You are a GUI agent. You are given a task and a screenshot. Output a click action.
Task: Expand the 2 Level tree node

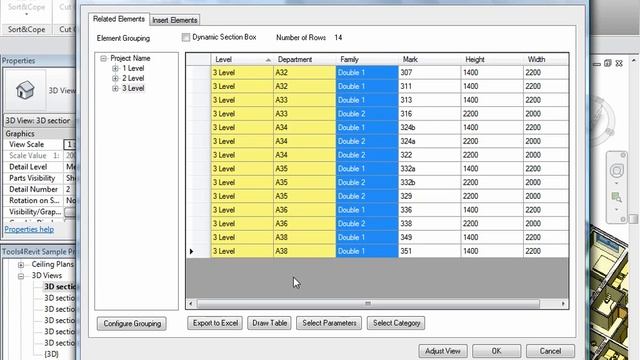115,78
